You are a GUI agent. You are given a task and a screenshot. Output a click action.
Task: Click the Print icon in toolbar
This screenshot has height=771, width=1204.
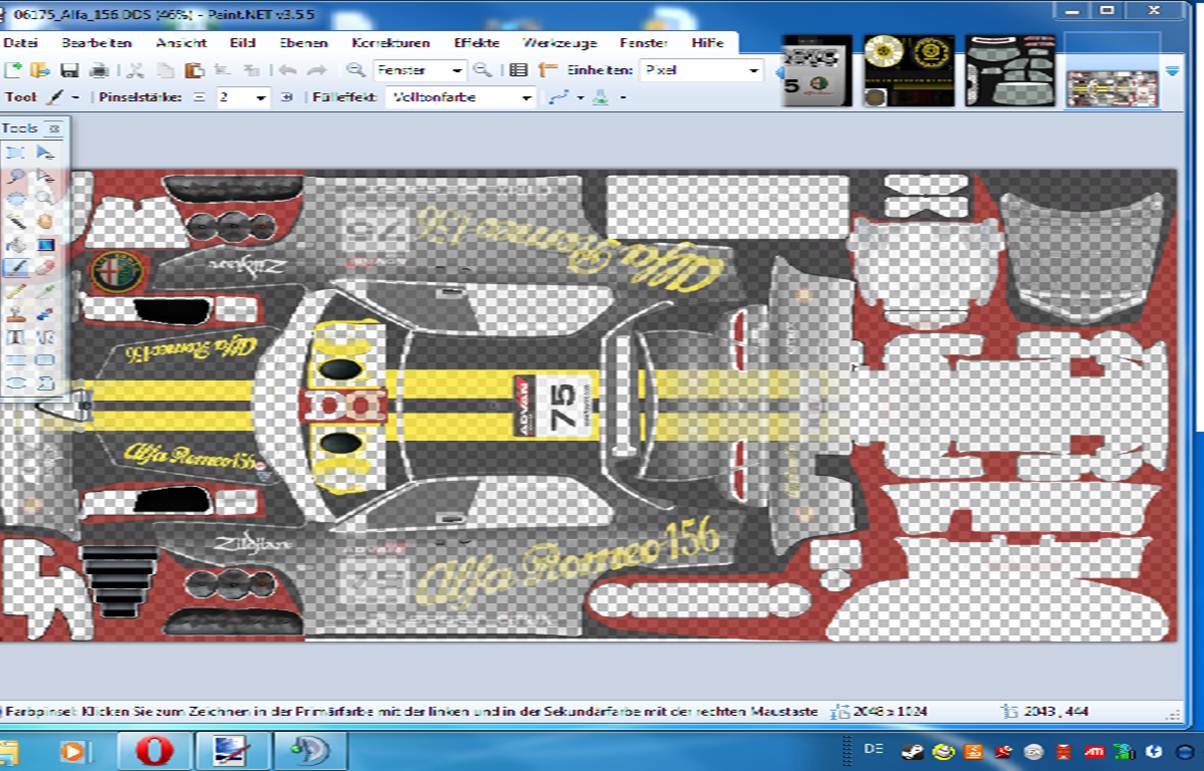click(x=99, y=70)
